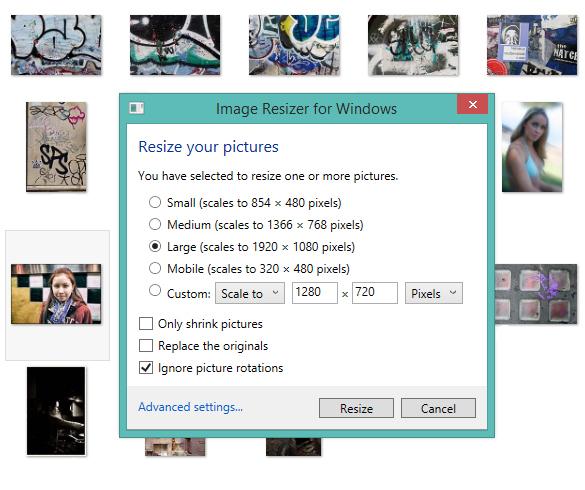Check Replace the originals
This screenshot has width=585, height=490.
click(x=146, y=346)
